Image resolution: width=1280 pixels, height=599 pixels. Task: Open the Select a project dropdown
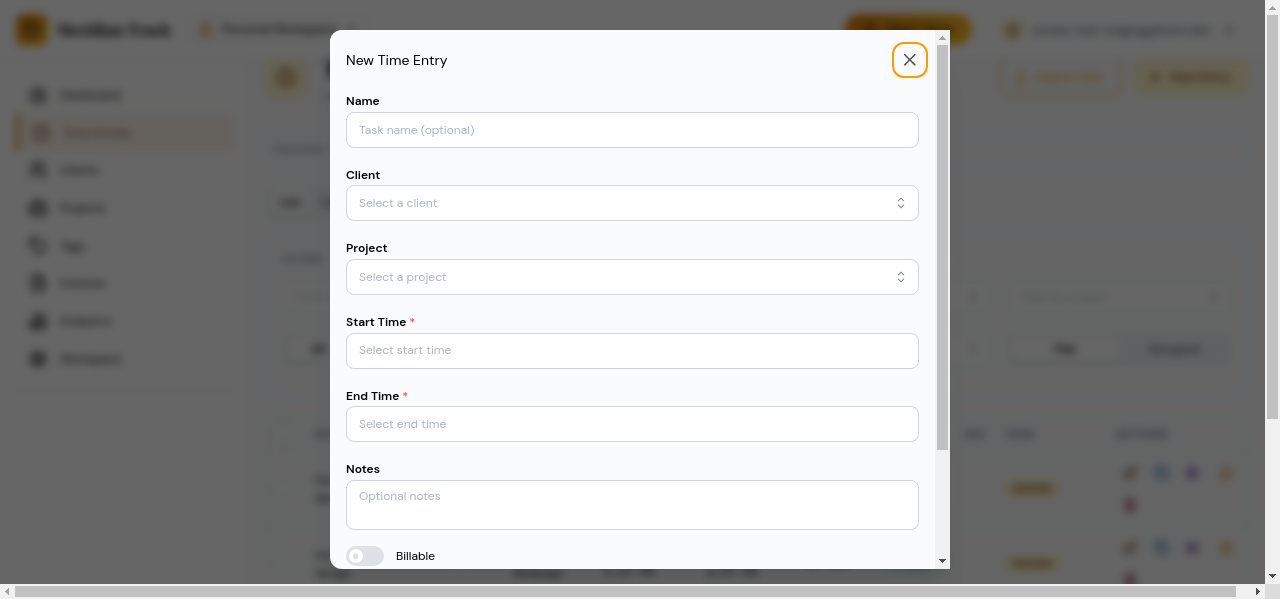tap(632, 276)
